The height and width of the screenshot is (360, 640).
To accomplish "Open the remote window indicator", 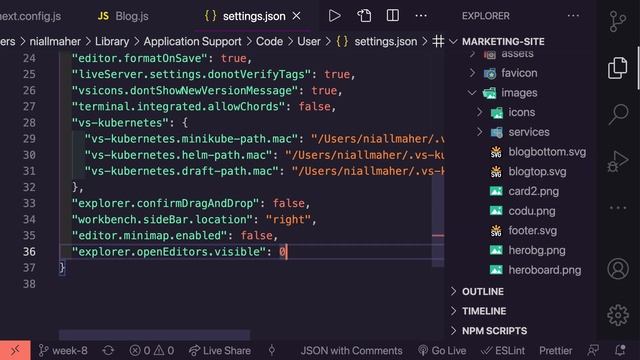I will [x=15, y=350].
